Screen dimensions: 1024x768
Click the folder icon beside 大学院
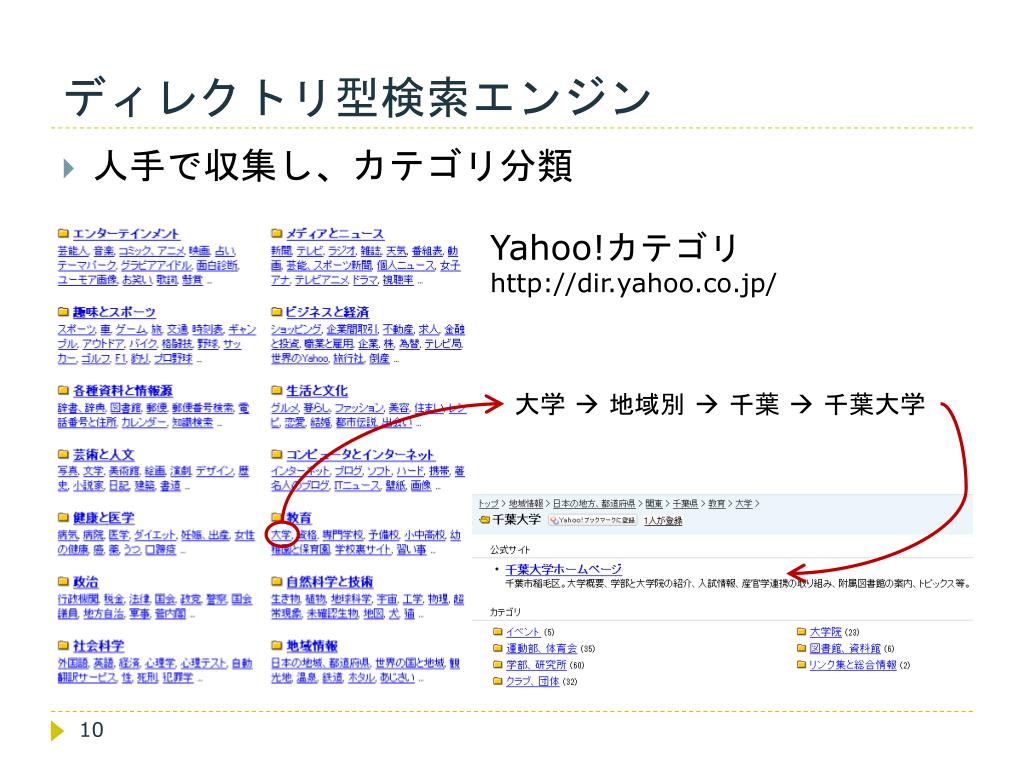coord(801,632)
